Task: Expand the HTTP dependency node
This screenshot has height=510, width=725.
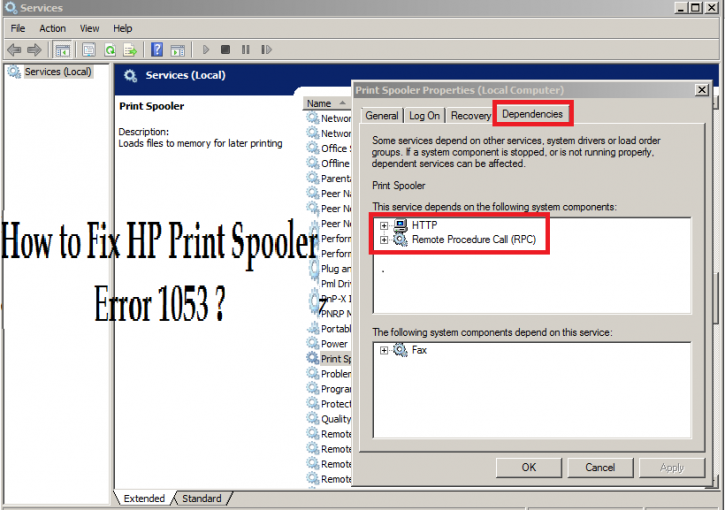Action: click(x=384, y=226)
